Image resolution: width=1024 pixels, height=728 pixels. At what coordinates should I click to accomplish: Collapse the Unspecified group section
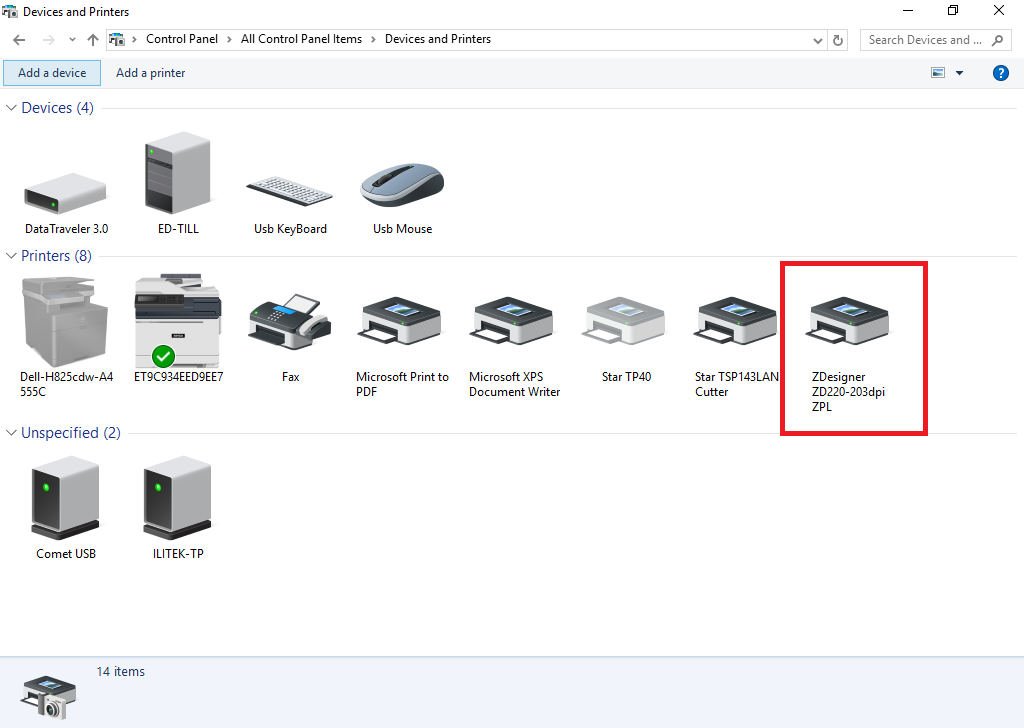coord(12,433)
